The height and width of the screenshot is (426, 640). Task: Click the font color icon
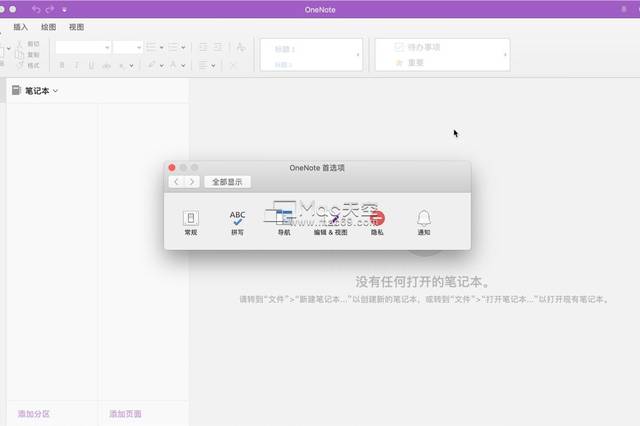click(173, 65)
